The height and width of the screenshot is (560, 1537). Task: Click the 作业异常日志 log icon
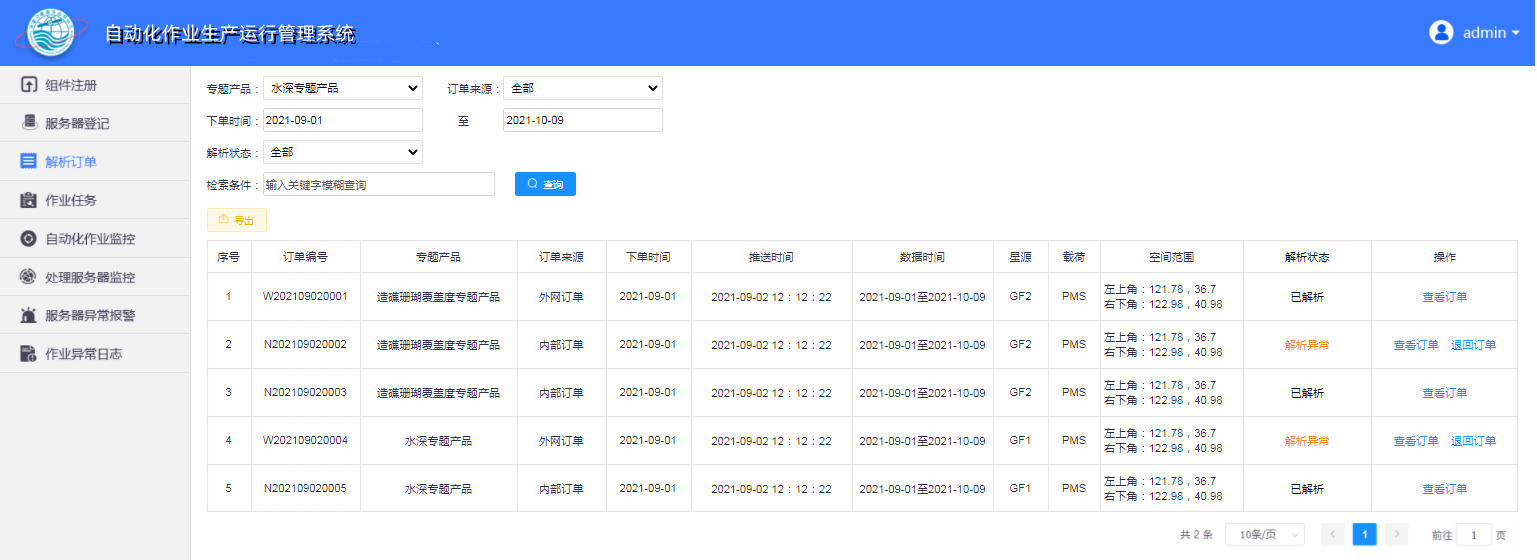coord(29,353)
